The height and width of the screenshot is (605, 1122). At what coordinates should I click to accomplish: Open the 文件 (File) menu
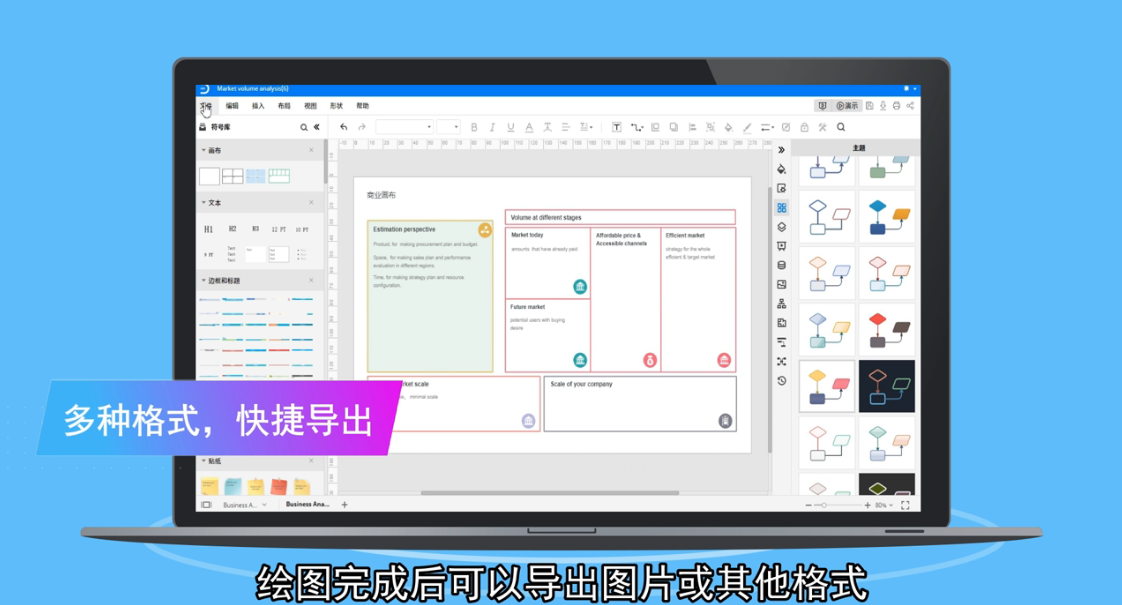point(206,106)
